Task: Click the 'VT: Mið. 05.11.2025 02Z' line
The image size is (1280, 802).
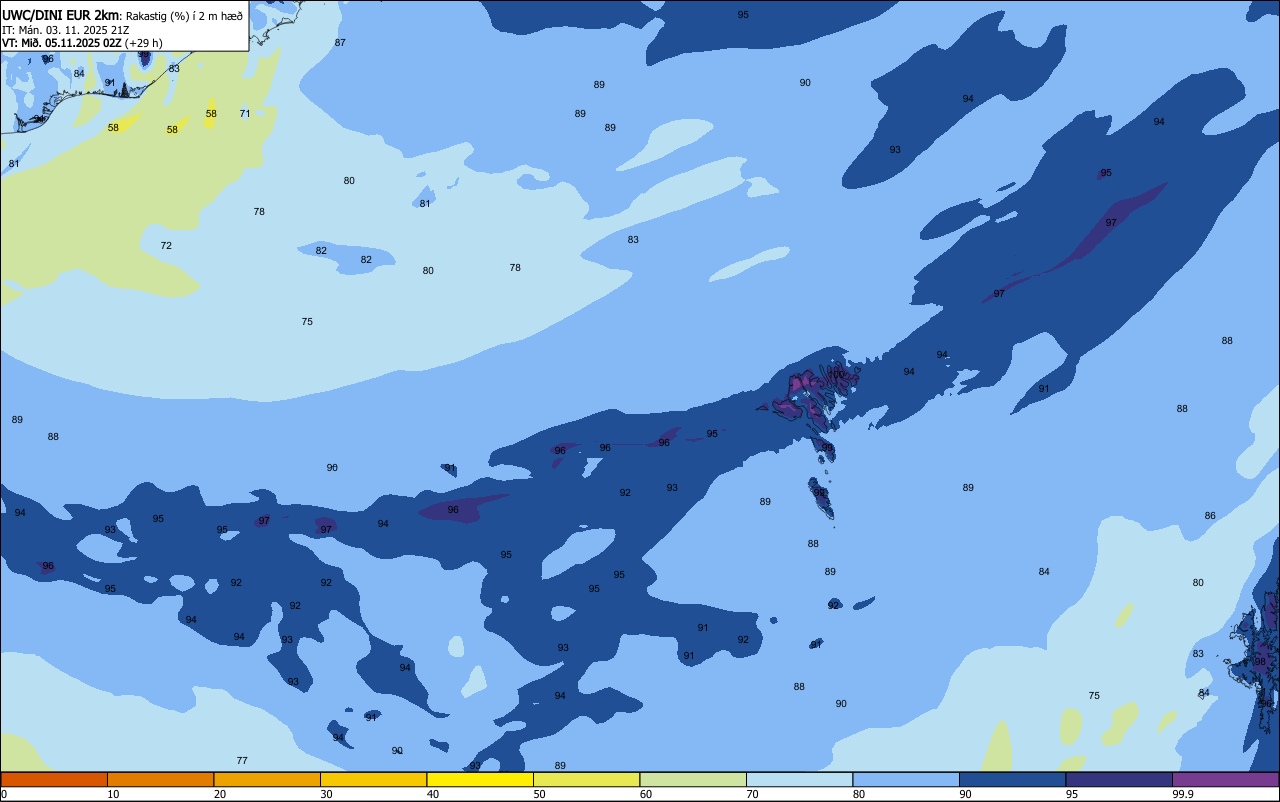Action: [x=61, y=43]
